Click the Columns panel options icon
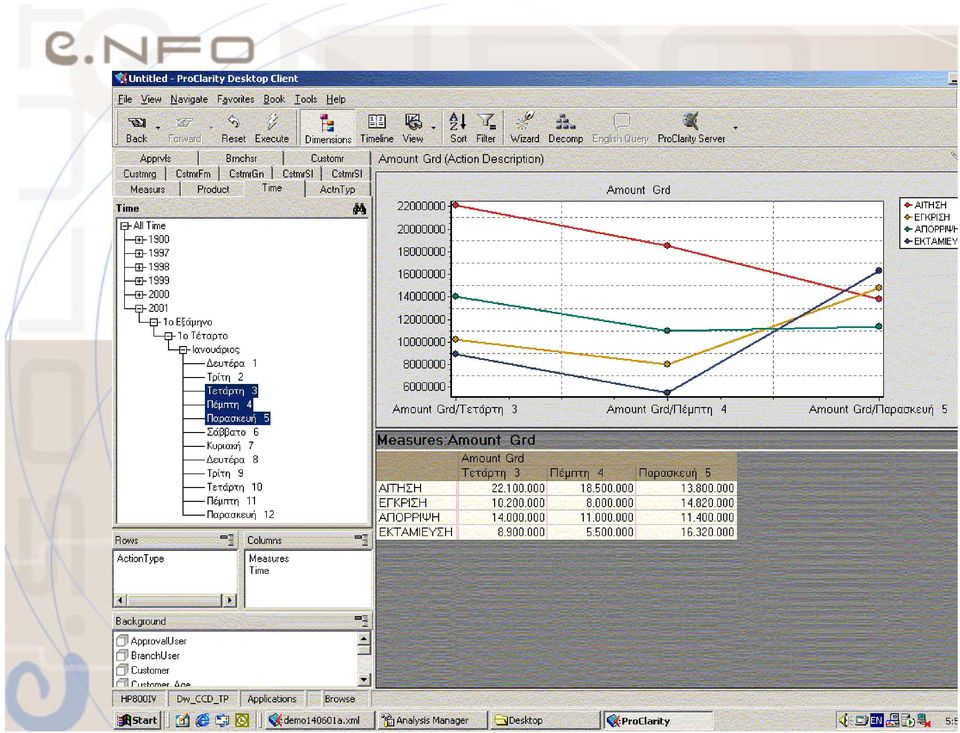Image resolution: width=960 pixels, height=733 pixels. click(x=361, y=539)
